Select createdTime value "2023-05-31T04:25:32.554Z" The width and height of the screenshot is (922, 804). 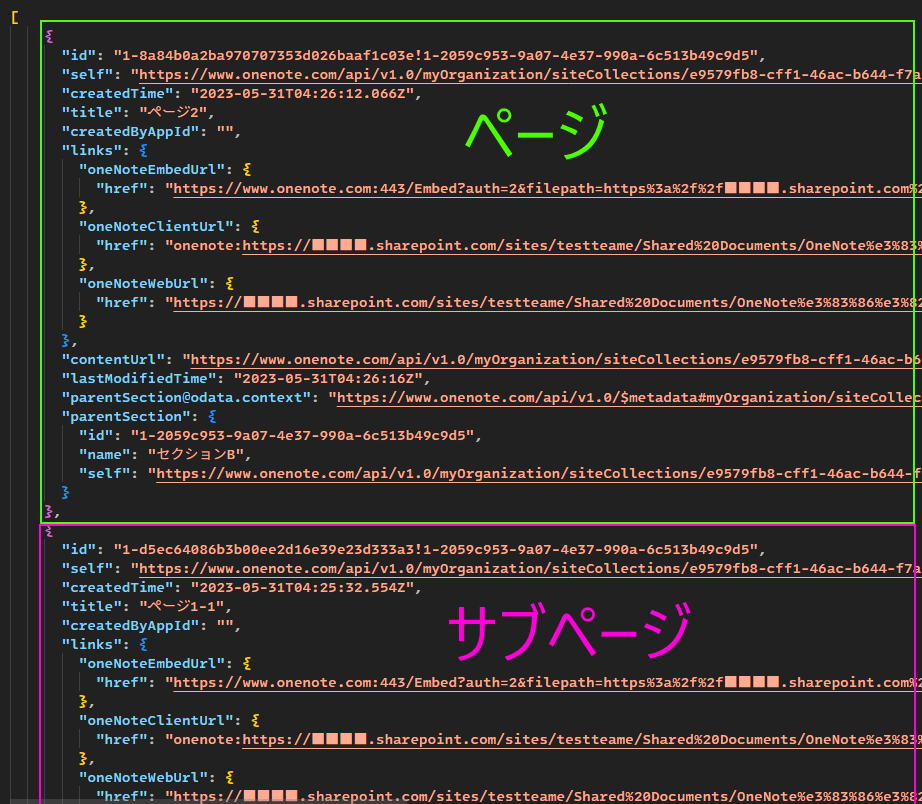302,588
